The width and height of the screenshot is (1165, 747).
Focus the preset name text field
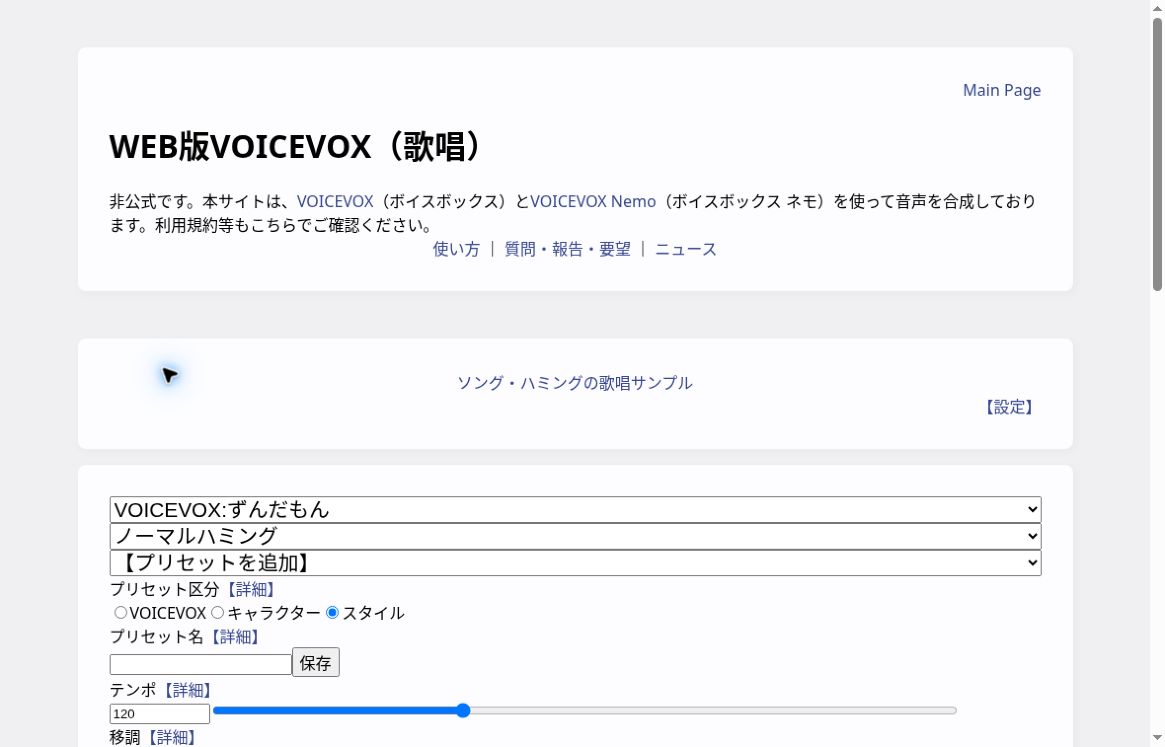point(201,664)
